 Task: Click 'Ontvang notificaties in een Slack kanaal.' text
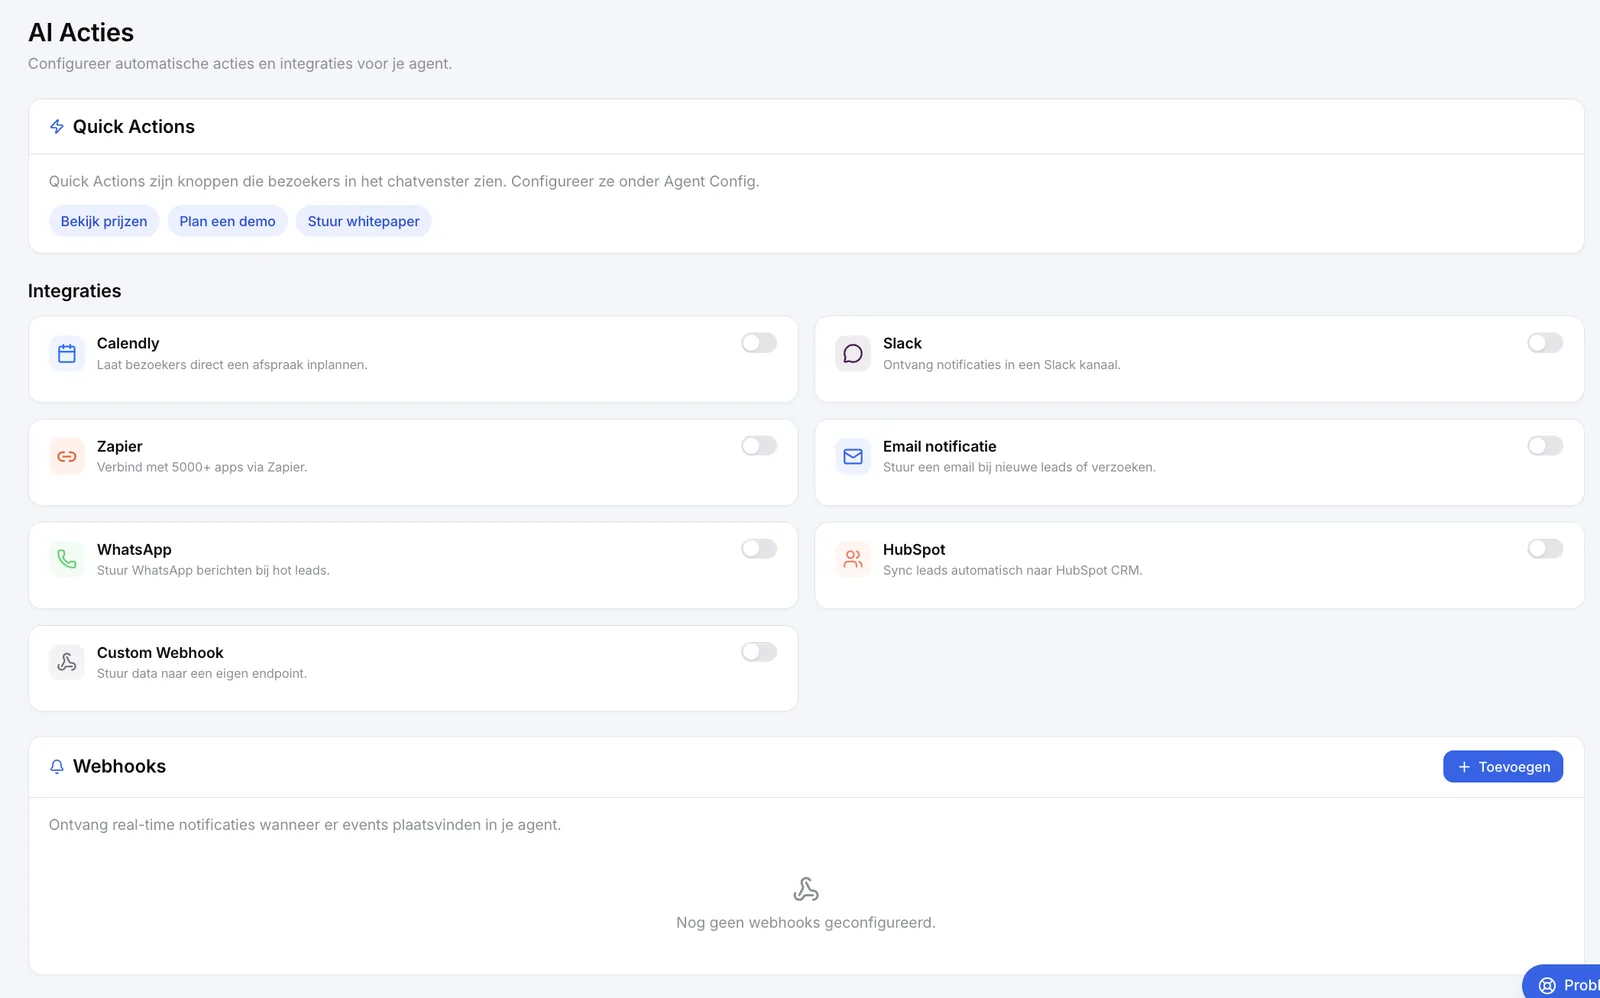[1001, 365]
